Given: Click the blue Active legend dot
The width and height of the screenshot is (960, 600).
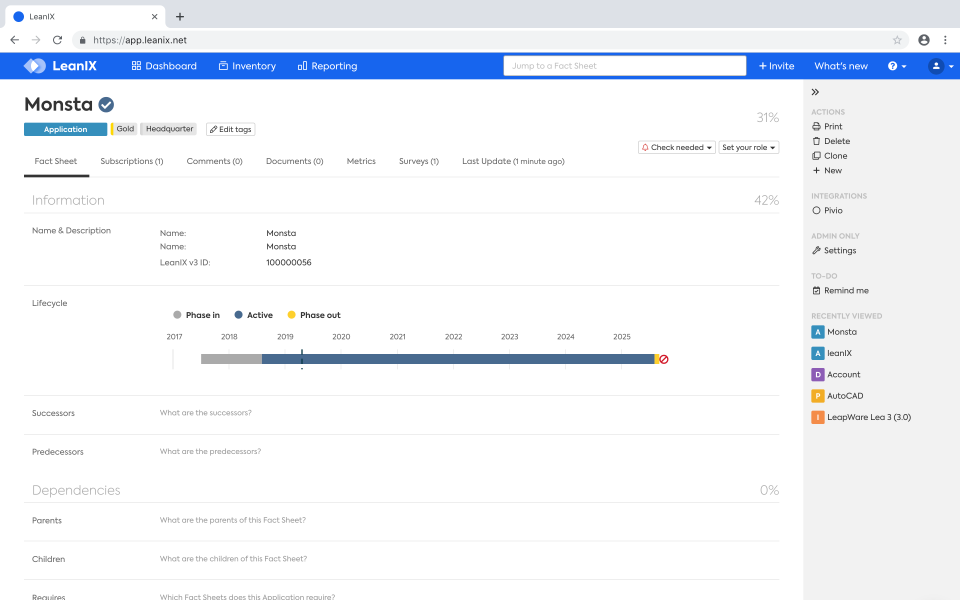Looking at the screenshot, I should (x=238, y=315).
